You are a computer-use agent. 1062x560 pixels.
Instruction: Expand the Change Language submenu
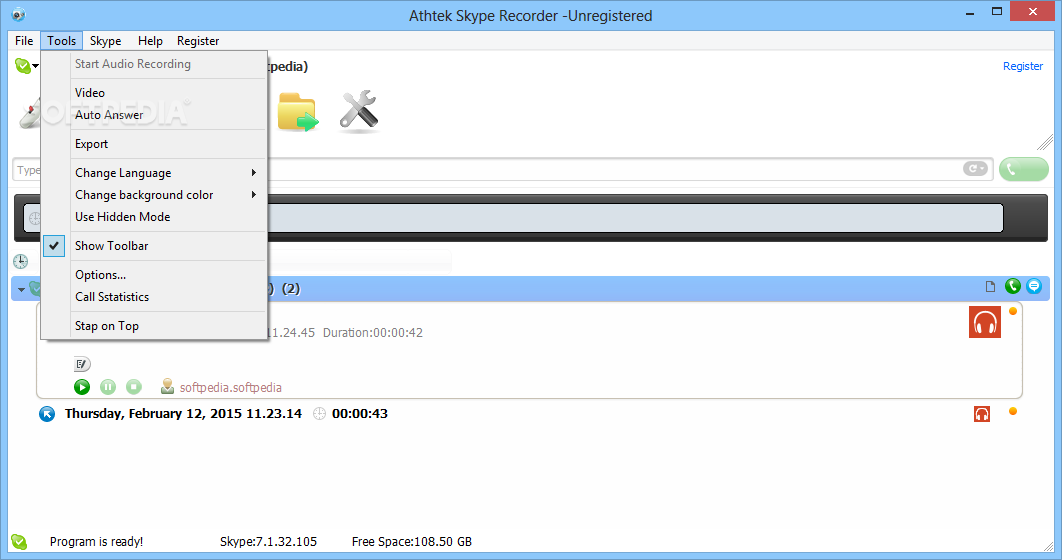click(154, 173)
